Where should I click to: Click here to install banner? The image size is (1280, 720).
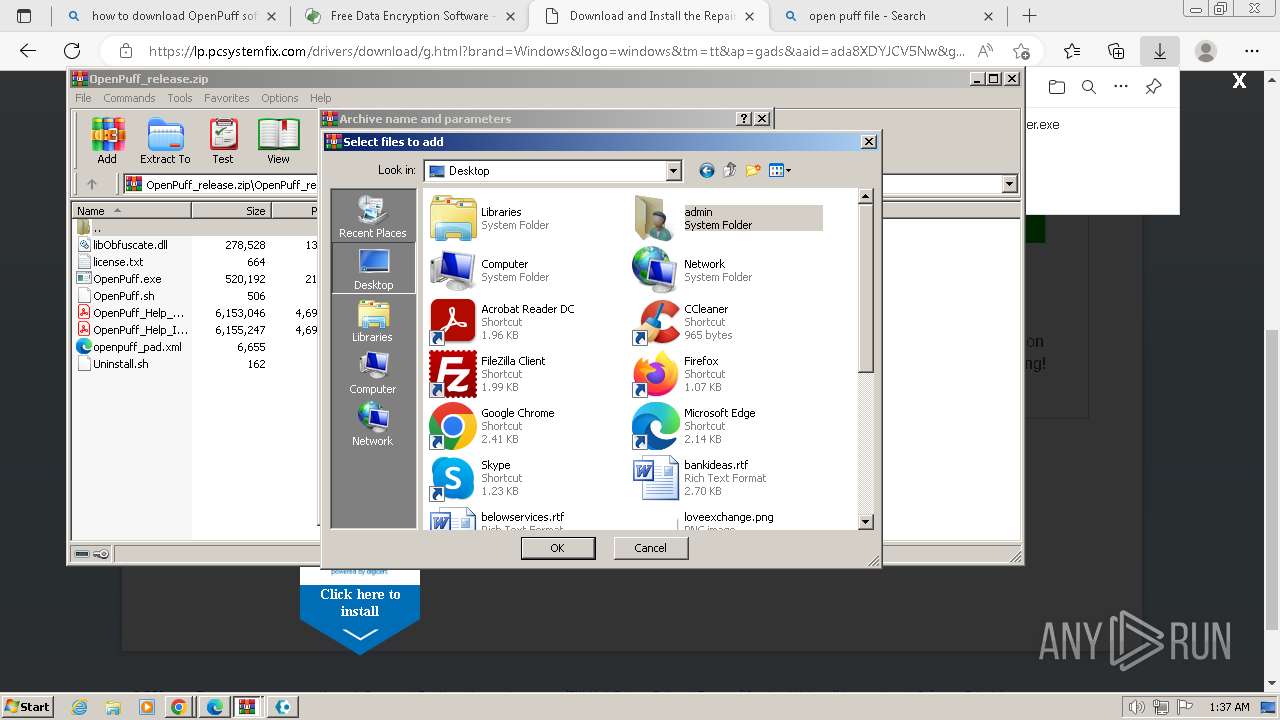(x=360, y=610)
